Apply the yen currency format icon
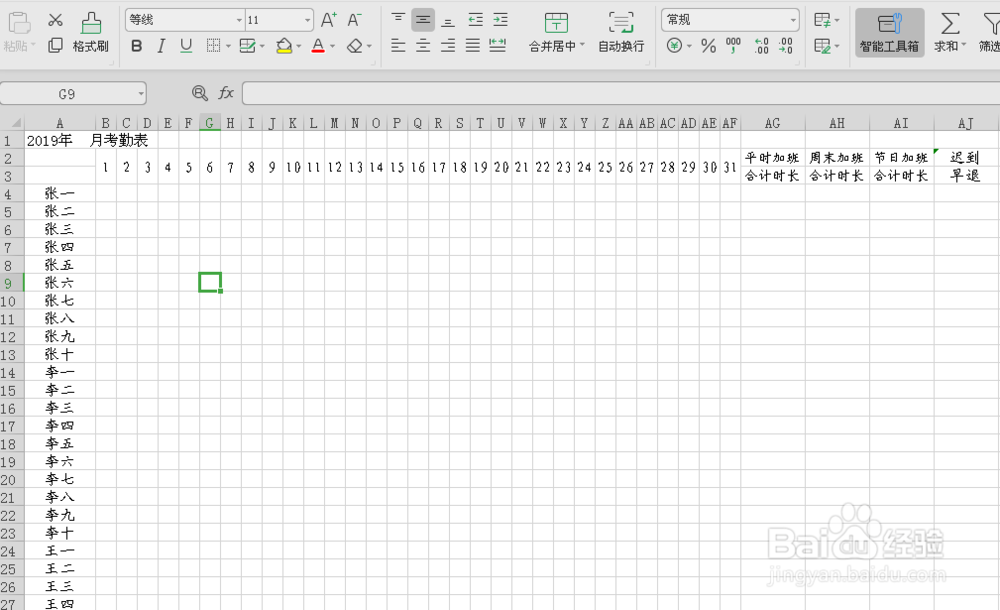1000x610 pixels. (x=674, y=45)
